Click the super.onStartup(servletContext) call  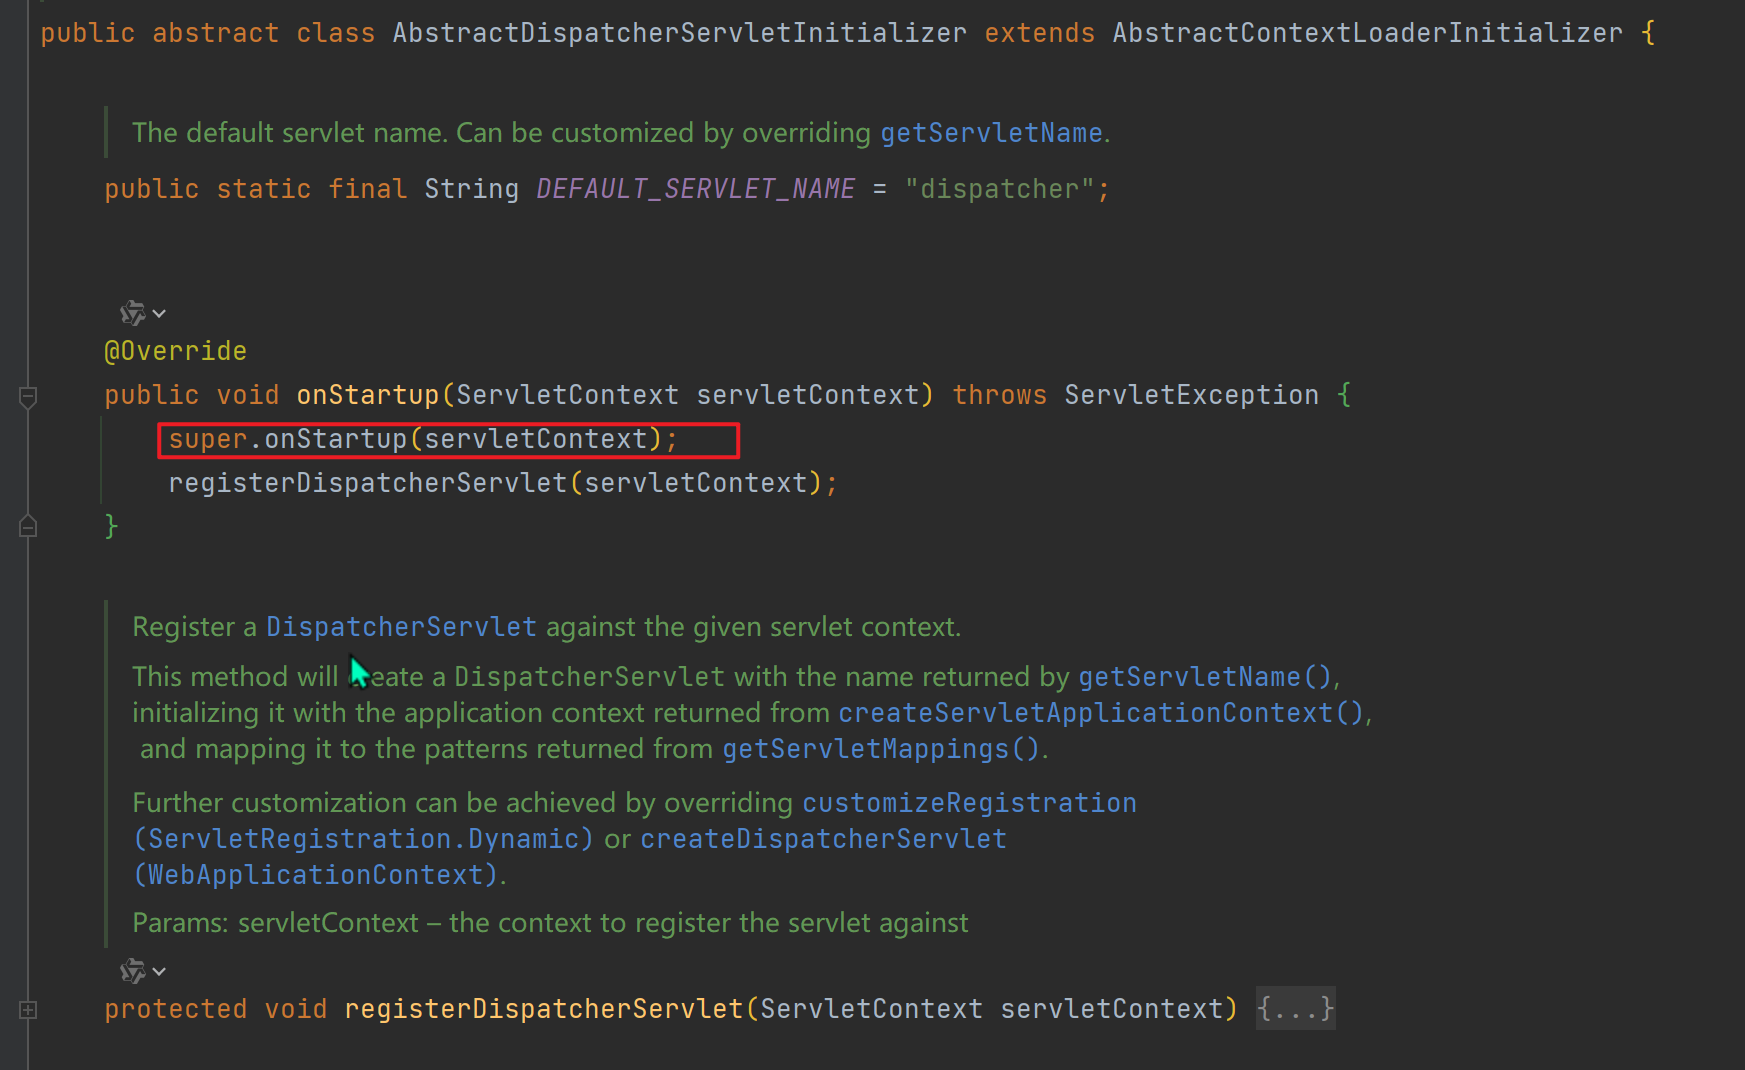[x=423, y=439]
